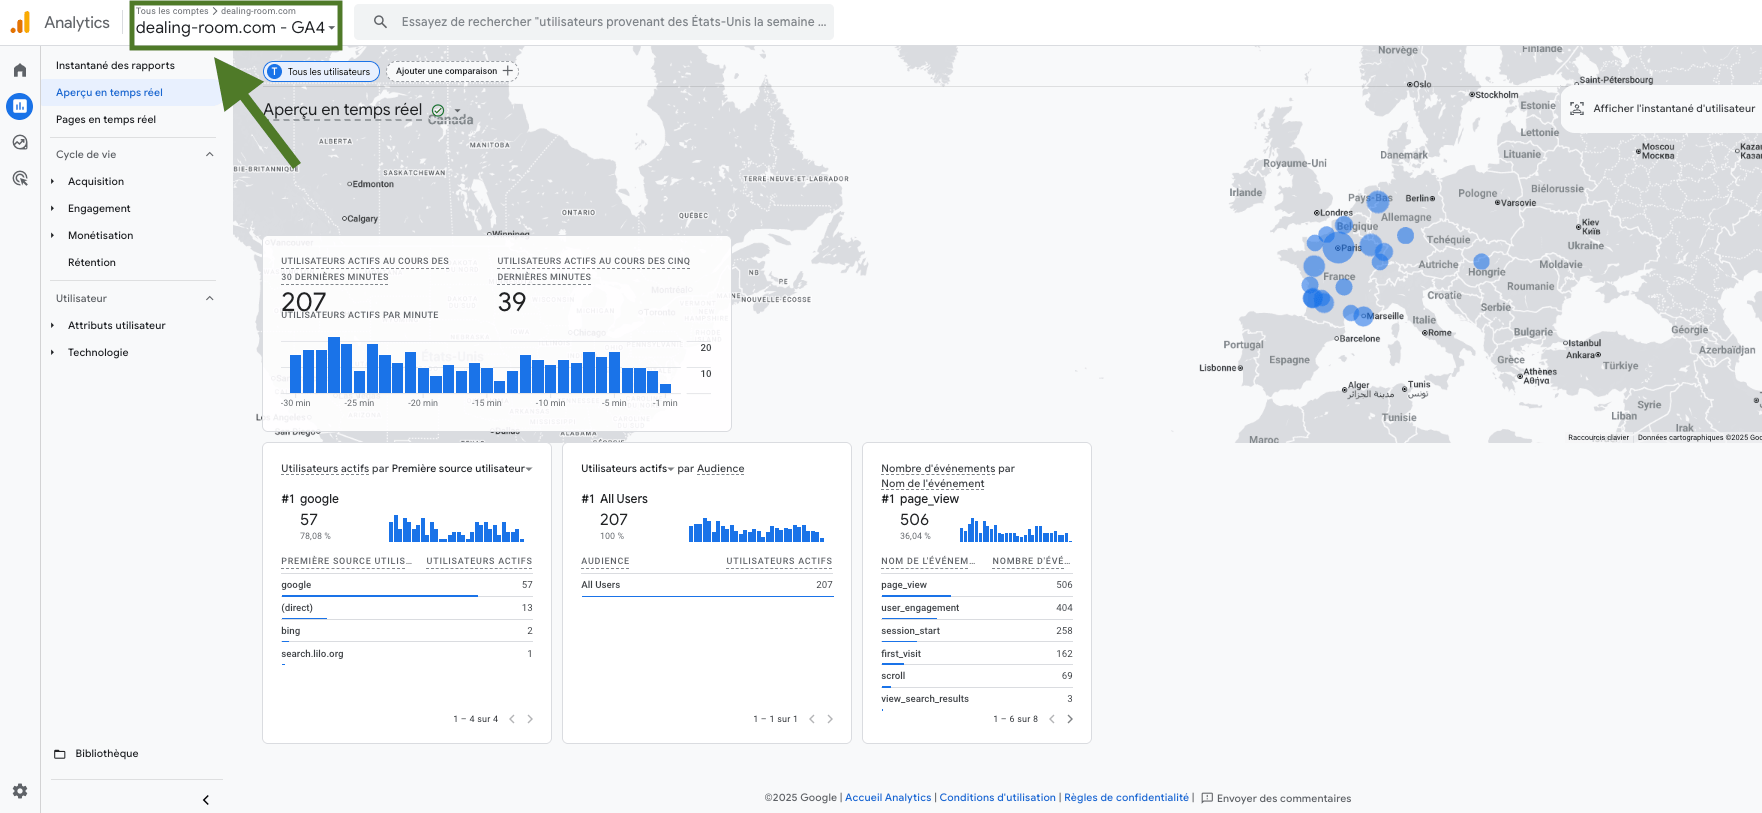Click the Raccourcis clavier map link
The image size is (1762, 813).
pos(1598,437)
